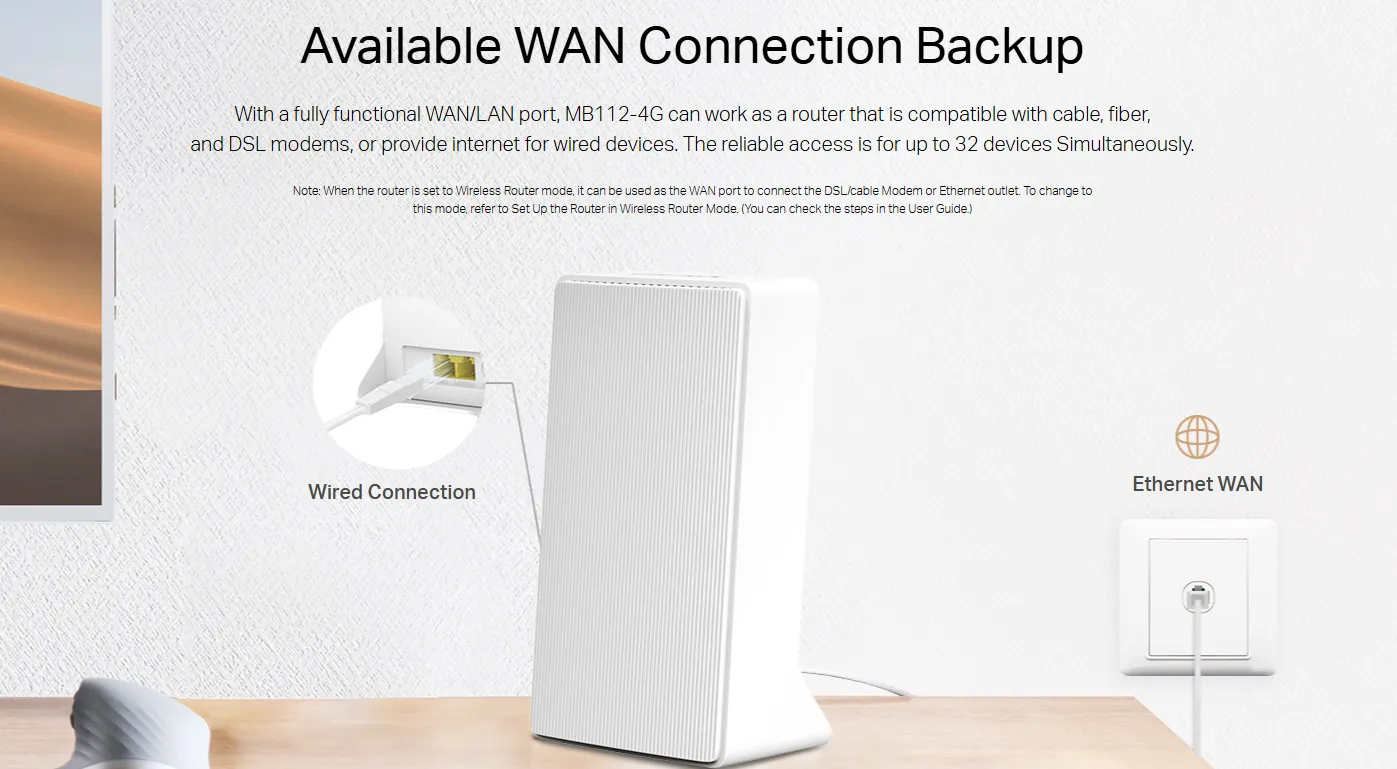Select the Wired Connection label
The image size is (1397, 769).
pos(392,492)
